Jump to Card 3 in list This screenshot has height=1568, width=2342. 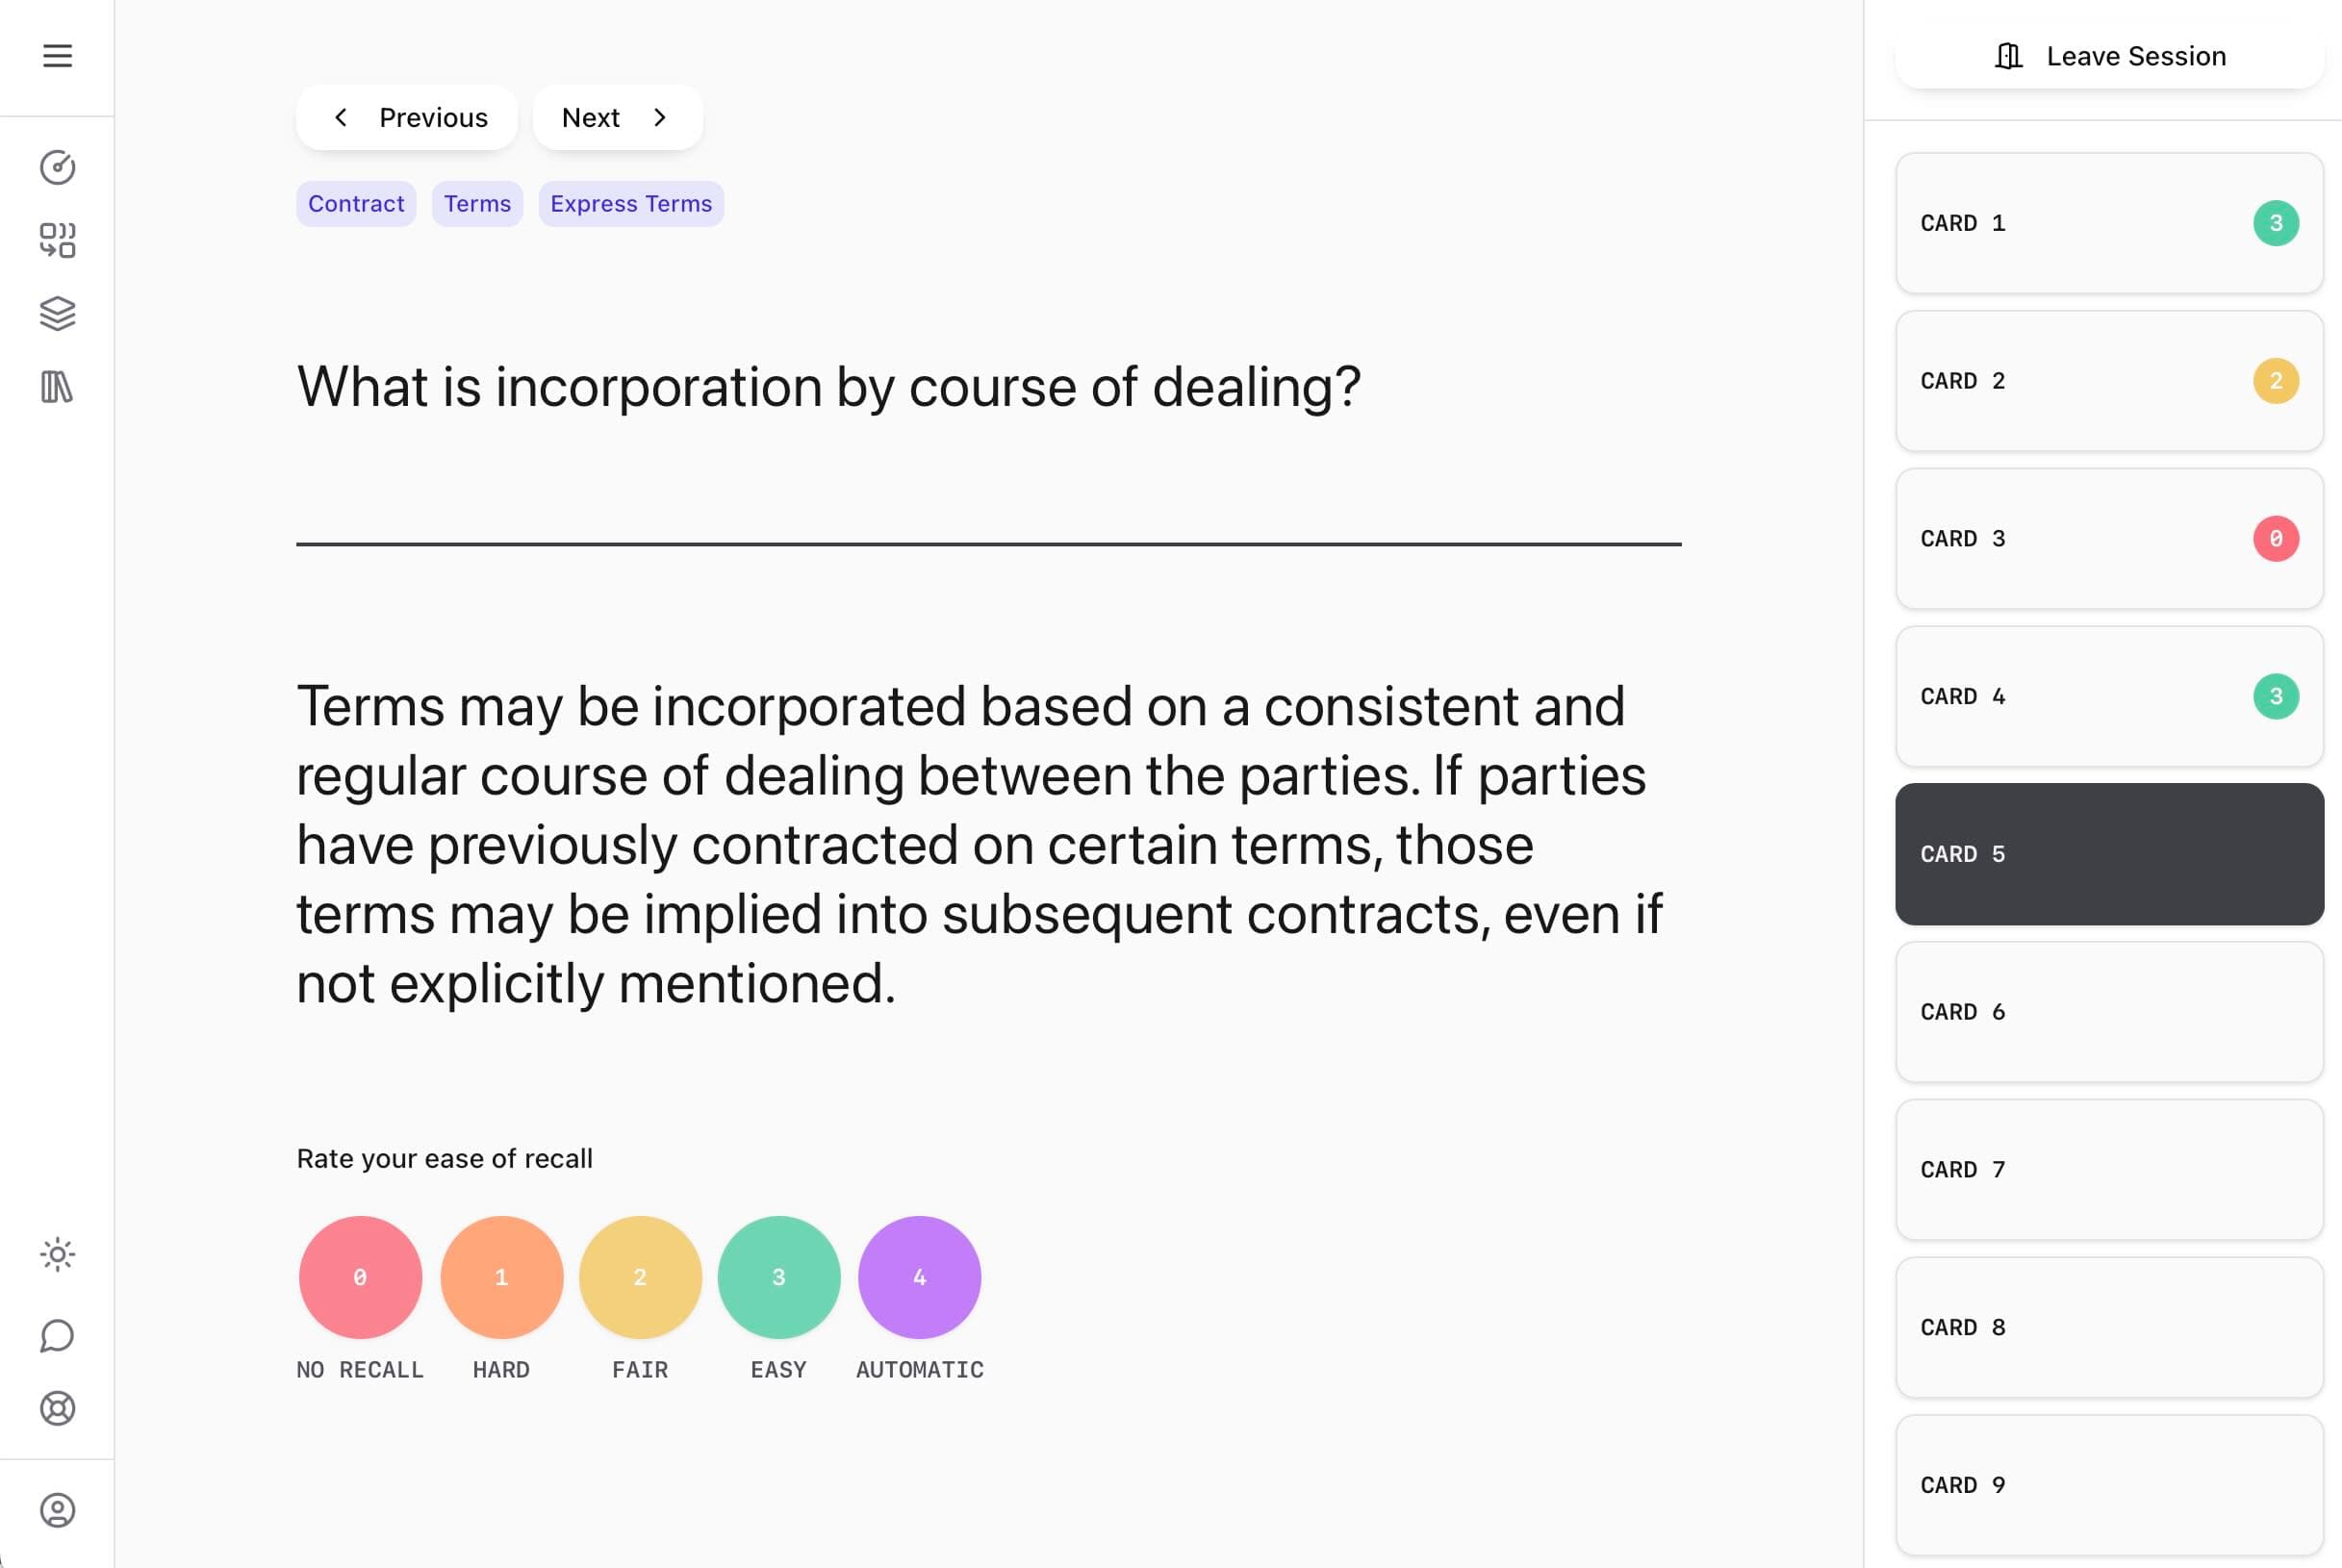point(2109,539)
